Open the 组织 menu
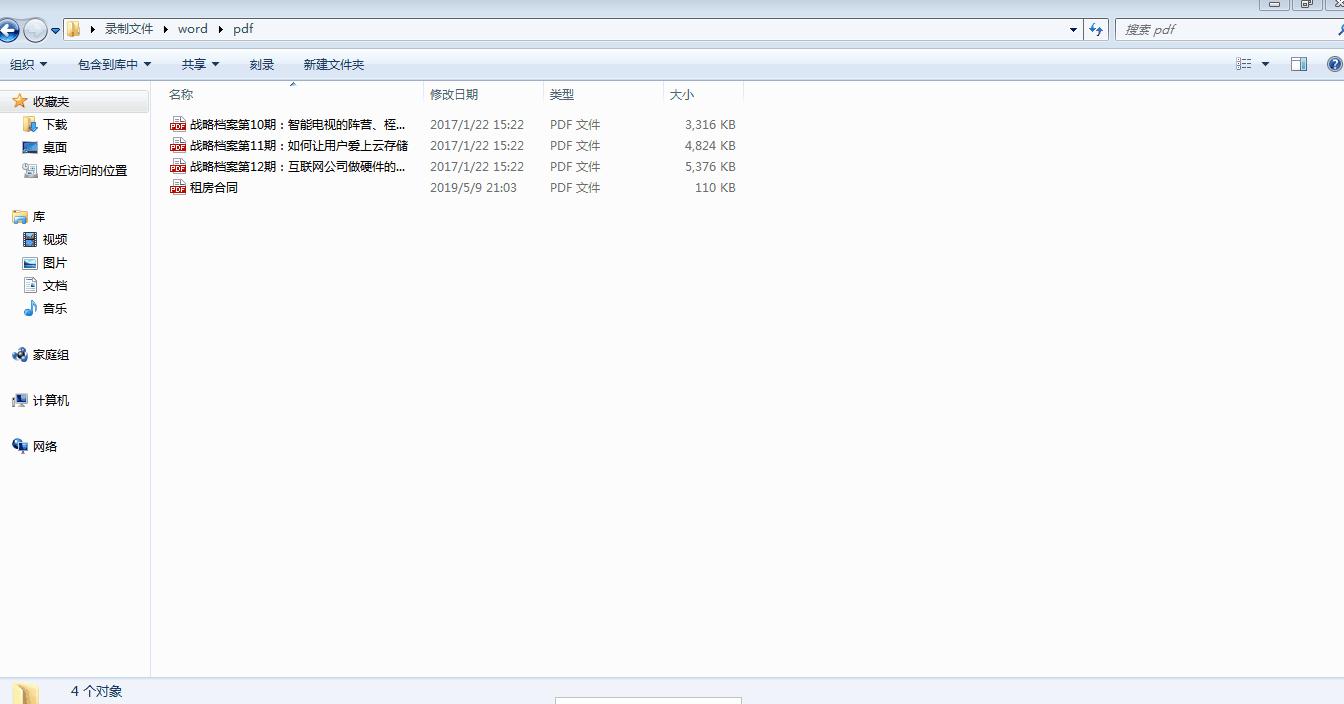This screenshot has width=1344, height=704. [28, 64]
